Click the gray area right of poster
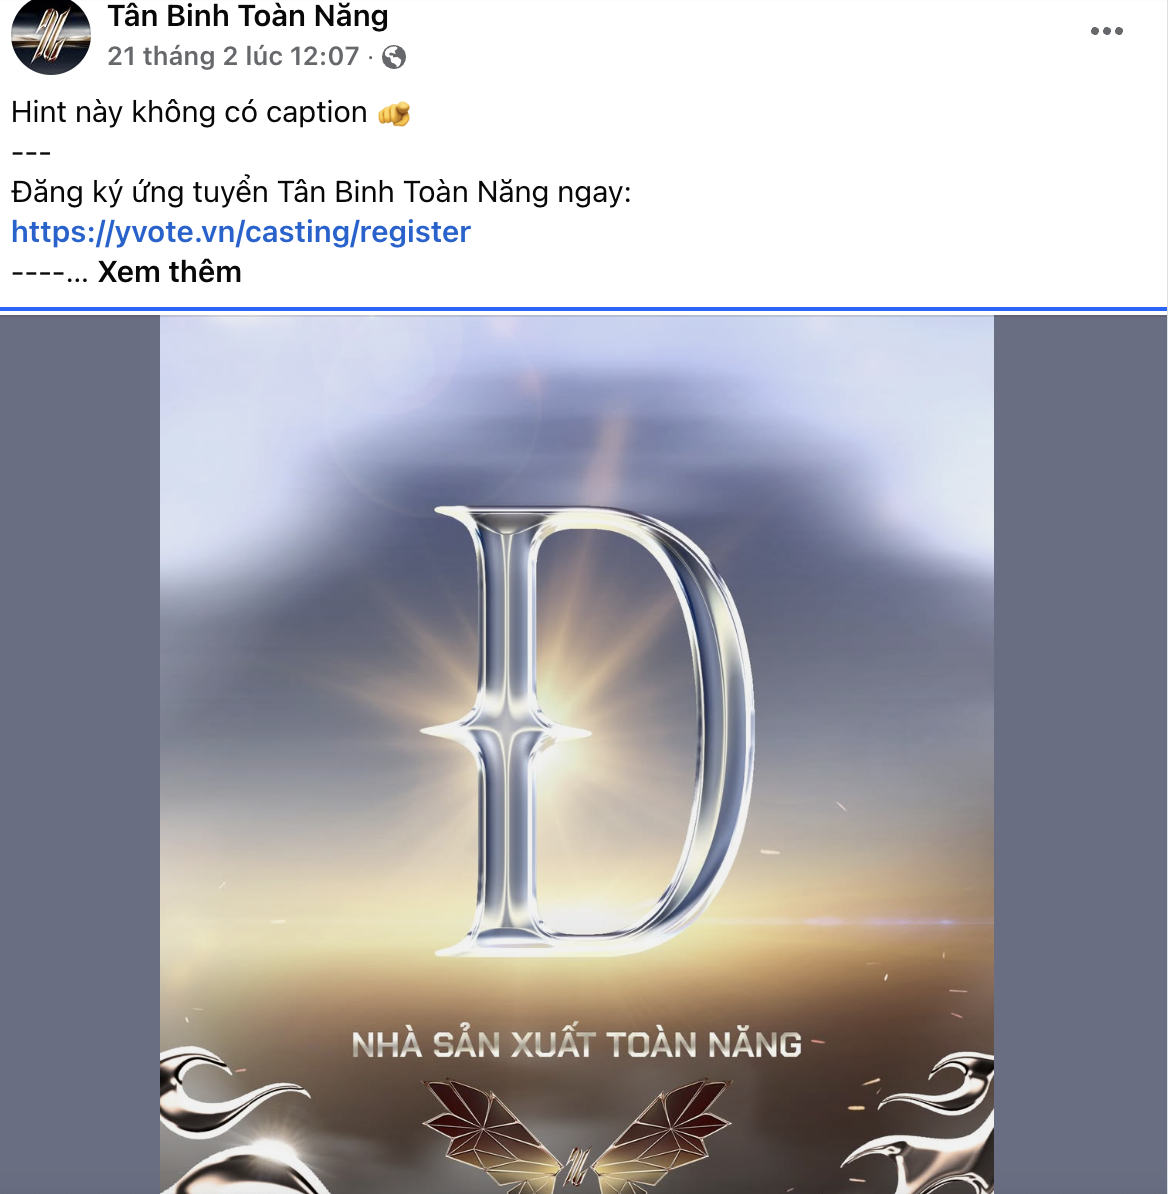Viewport: 1168px width, 1194px height. [1080, 755]
